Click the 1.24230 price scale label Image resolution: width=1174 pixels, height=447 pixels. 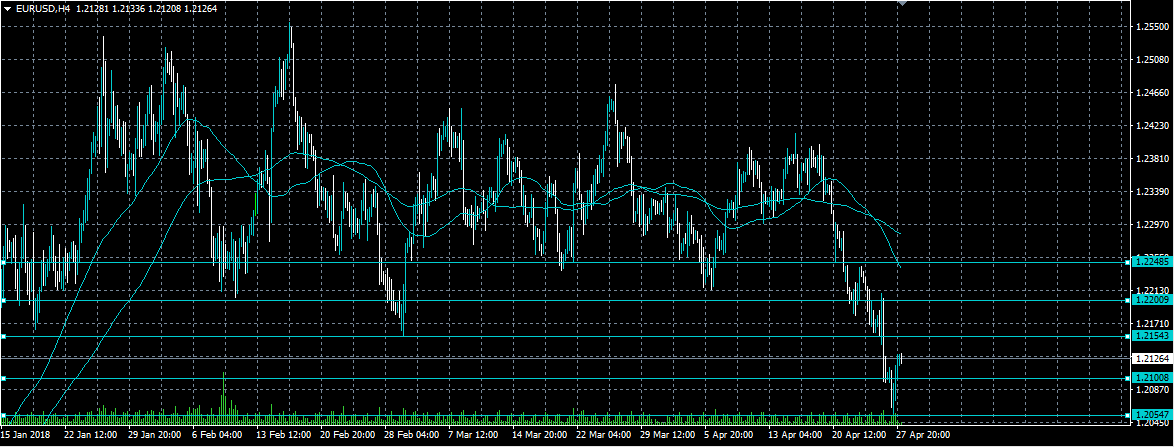pyautogui.click(x=1152, y=126)
